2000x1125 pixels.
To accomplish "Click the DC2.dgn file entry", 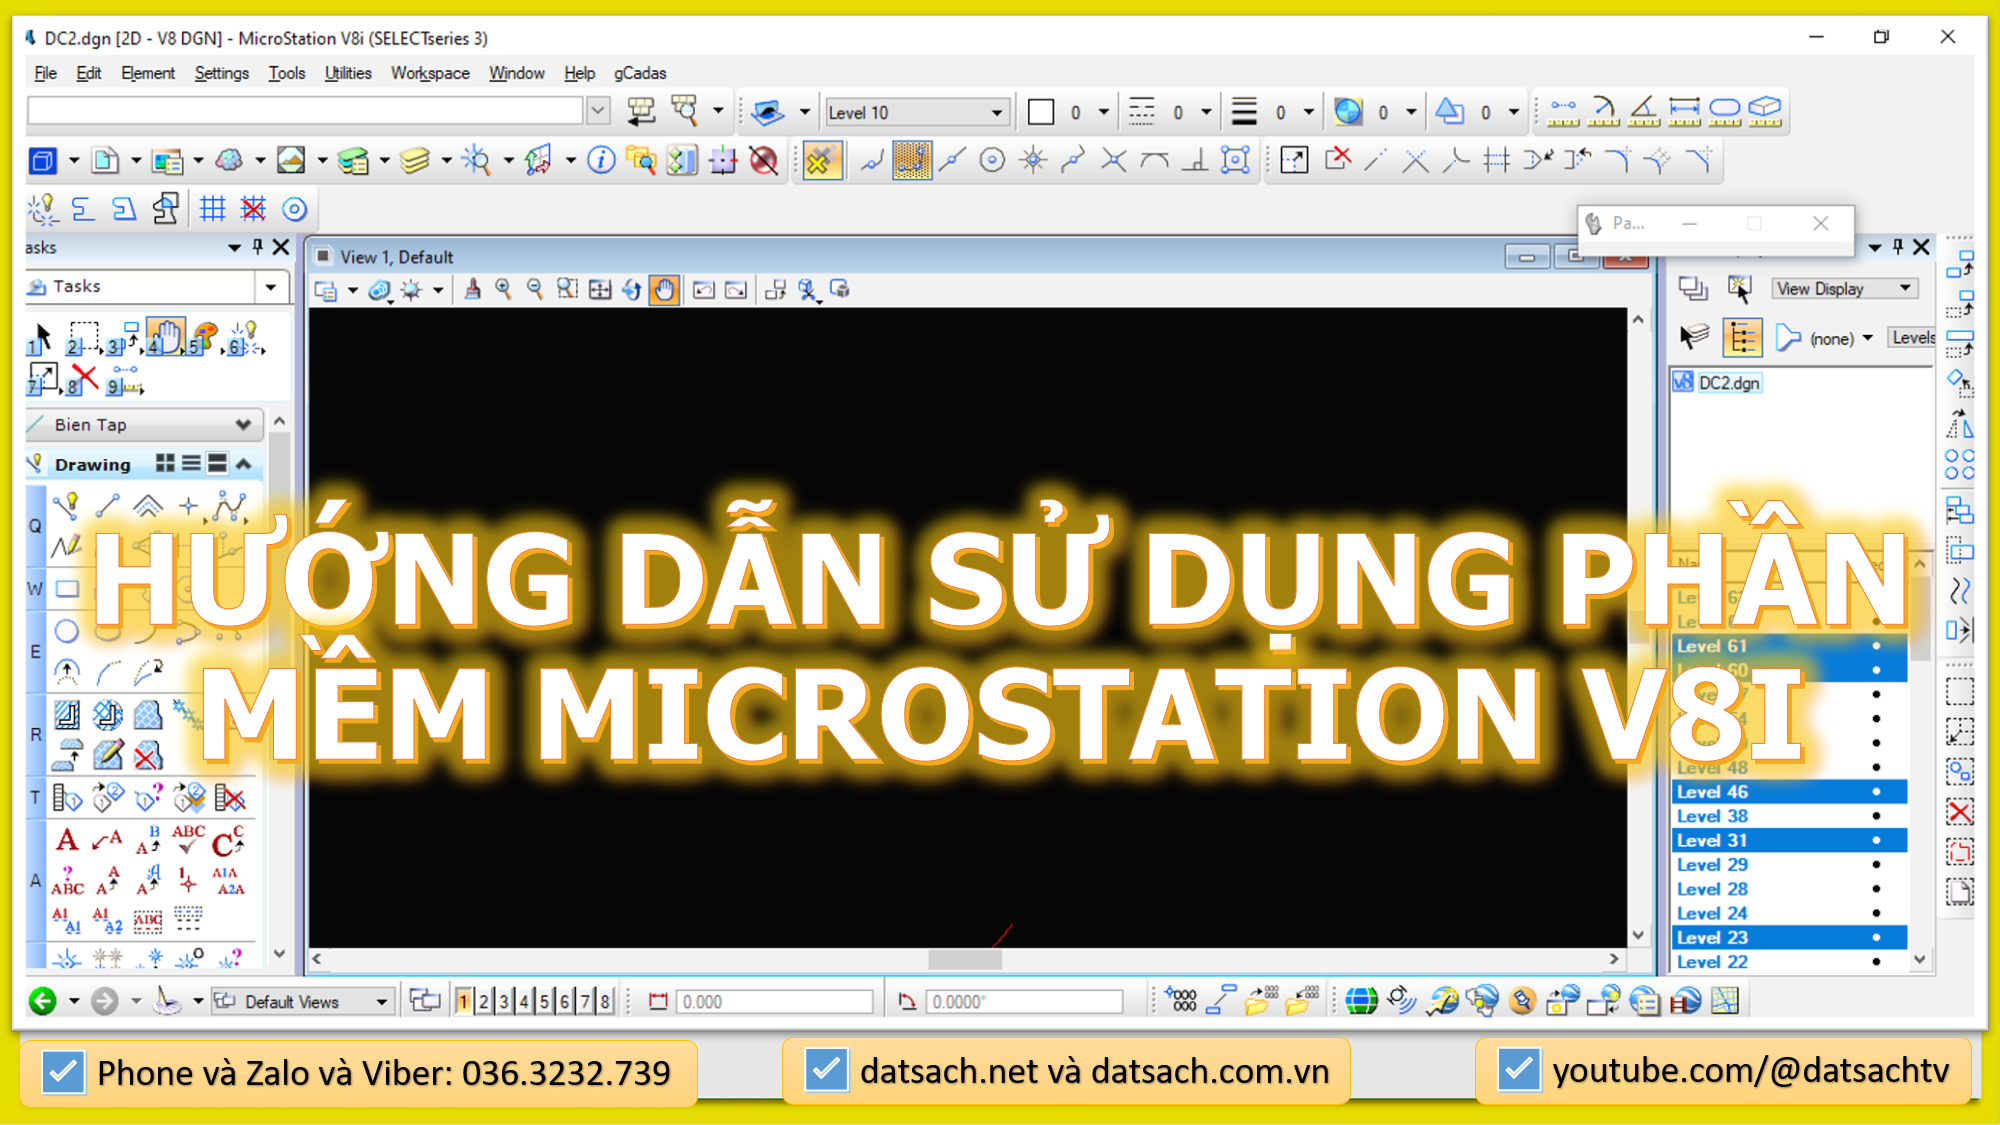I will [1728, 383].
